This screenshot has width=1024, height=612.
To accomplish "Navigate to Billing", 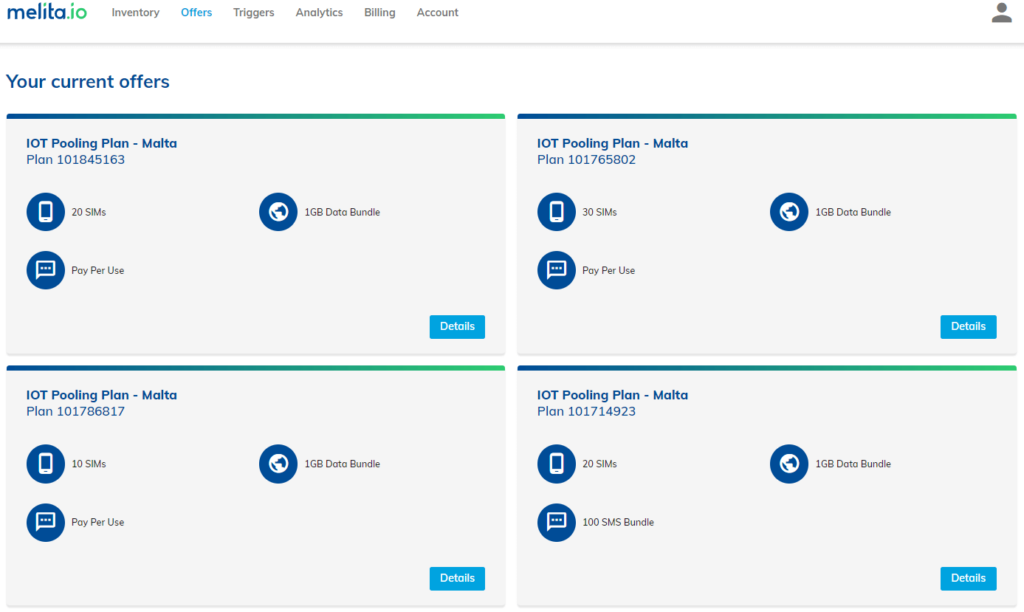I will [379, 13].
